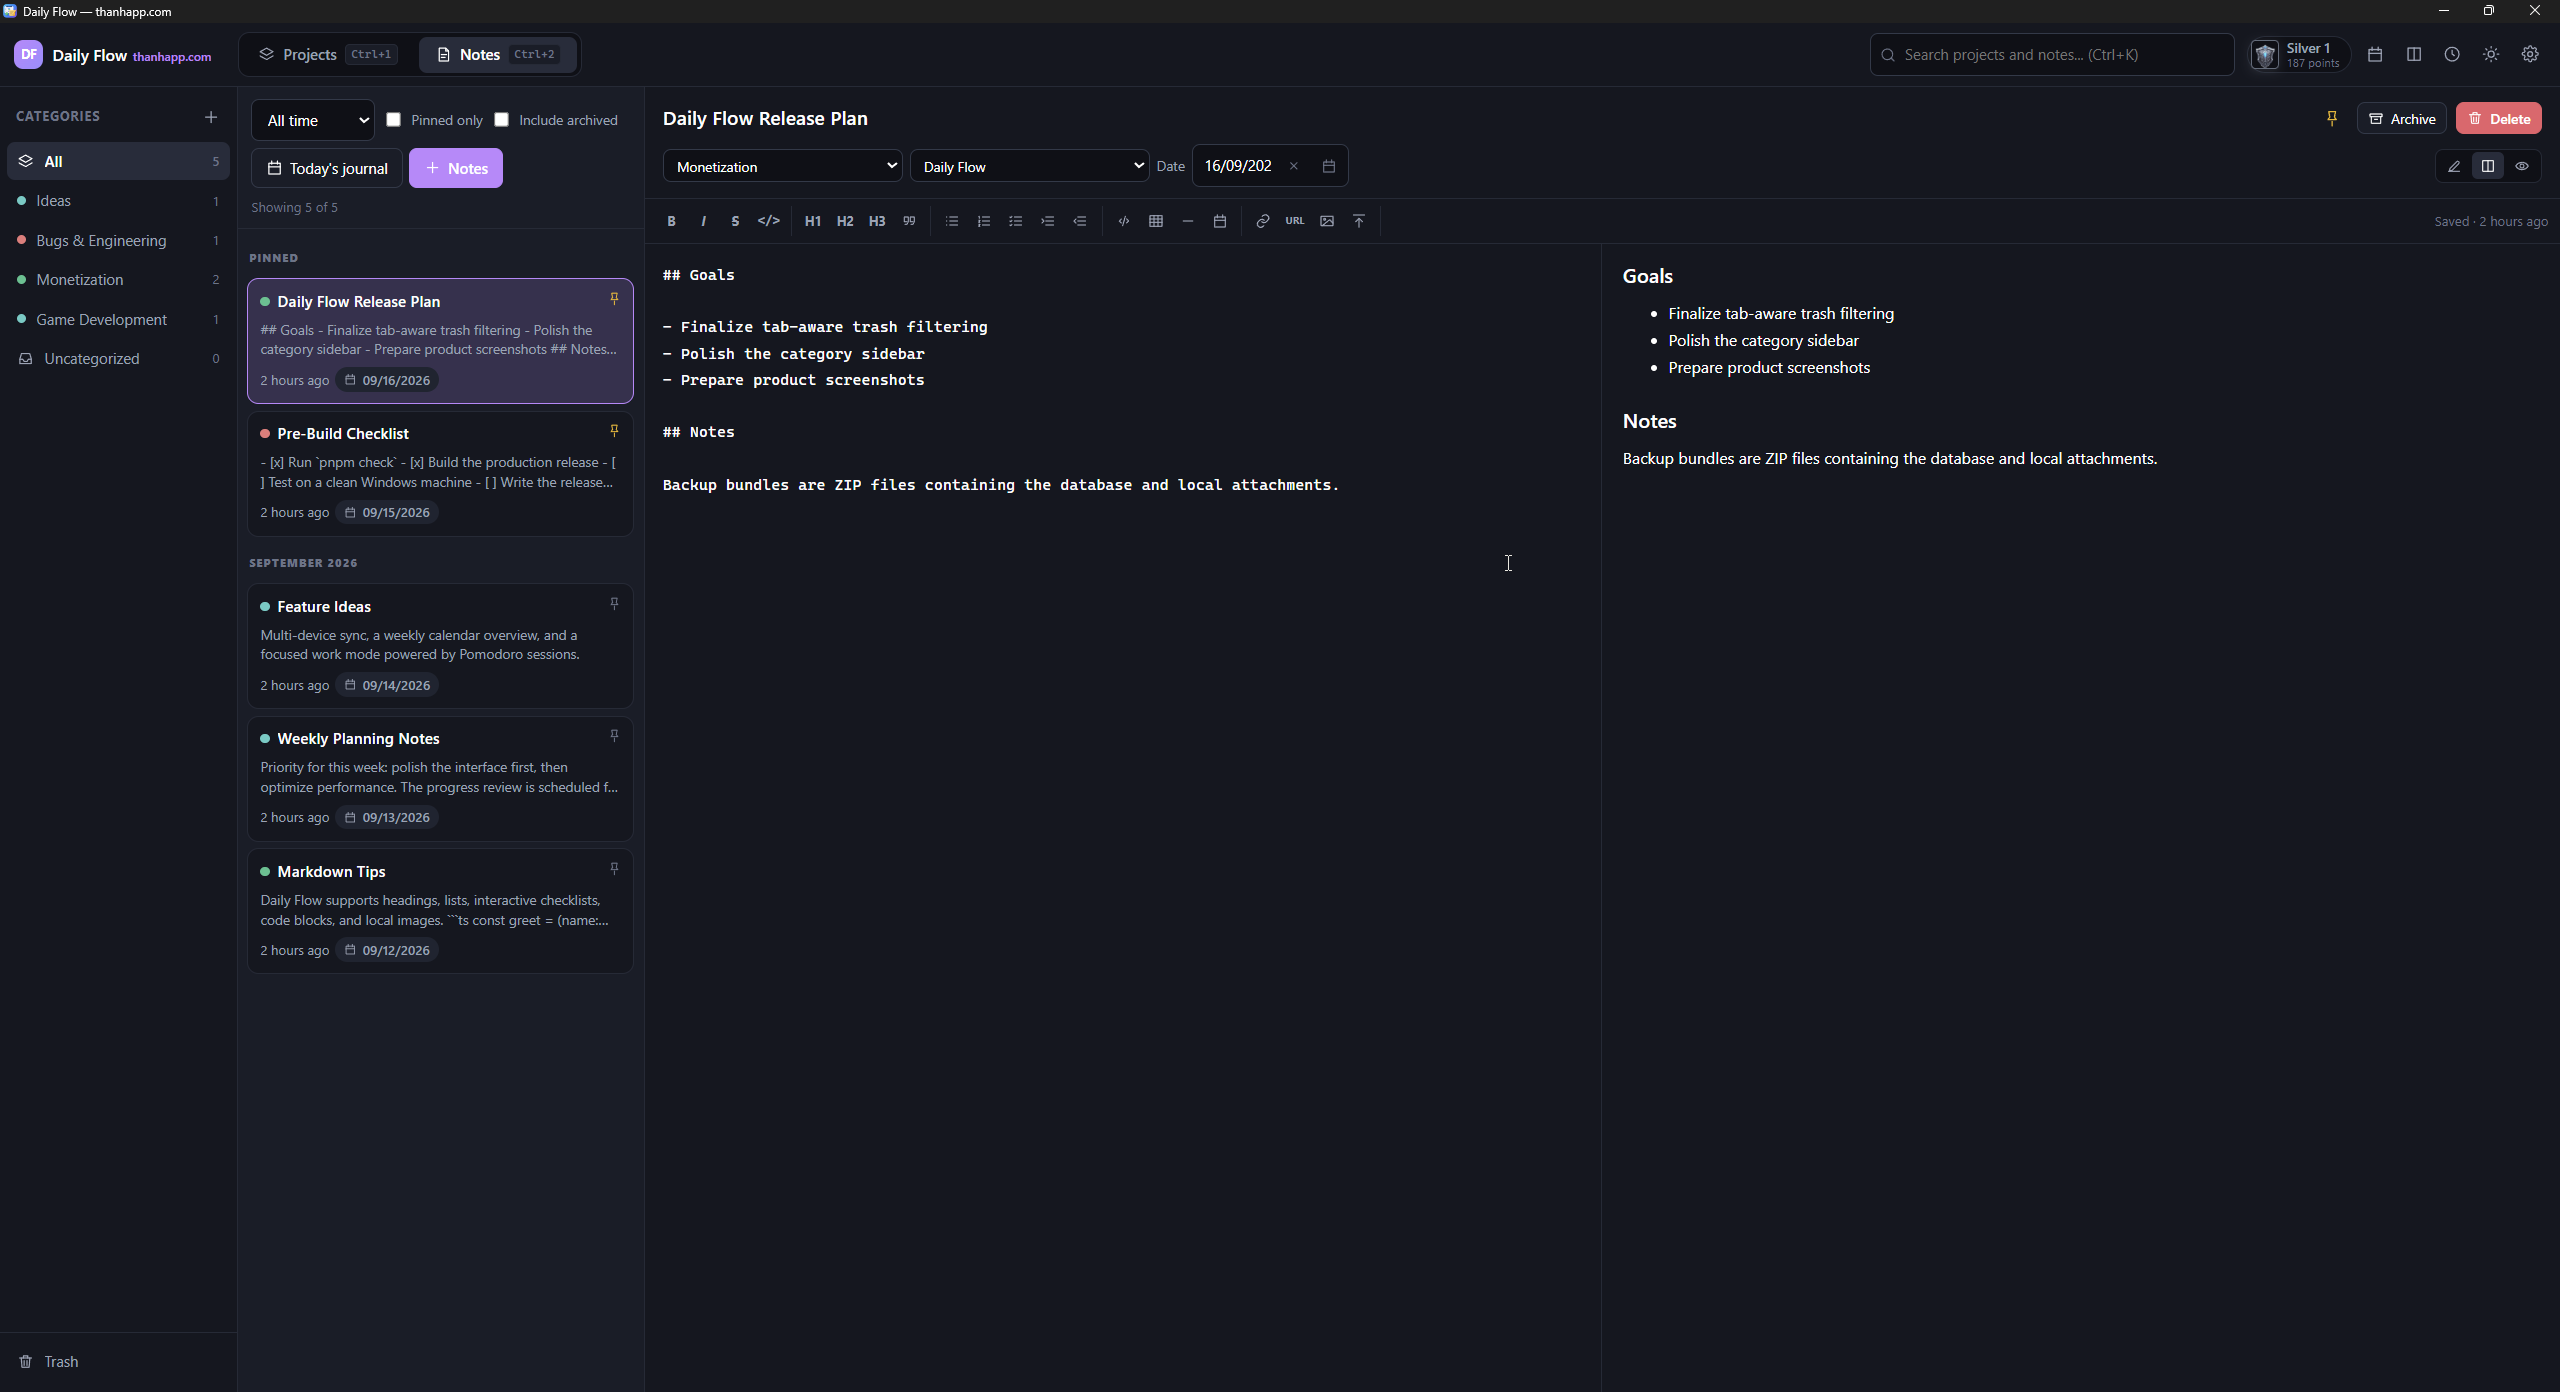Image resolution: width=2560 pixels, height=1392 pixels.
Task: Enable the Pinned only checkbox
Action: pos(394,120)
